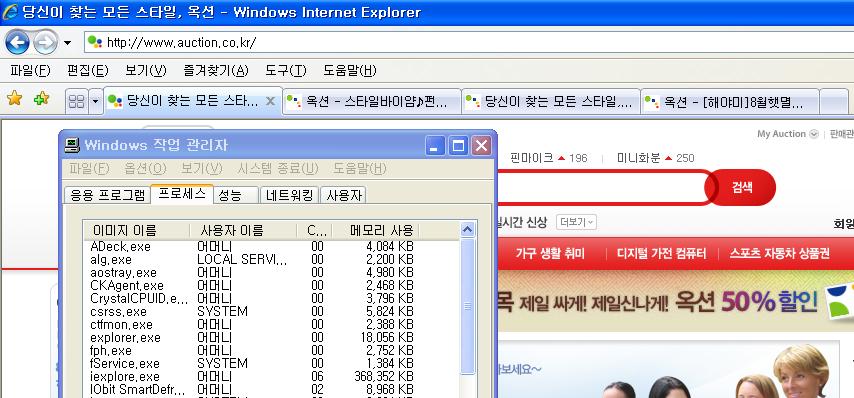Select the aostray.exe process row
This screenshot has height=398, width=854.
coord(271,273)
